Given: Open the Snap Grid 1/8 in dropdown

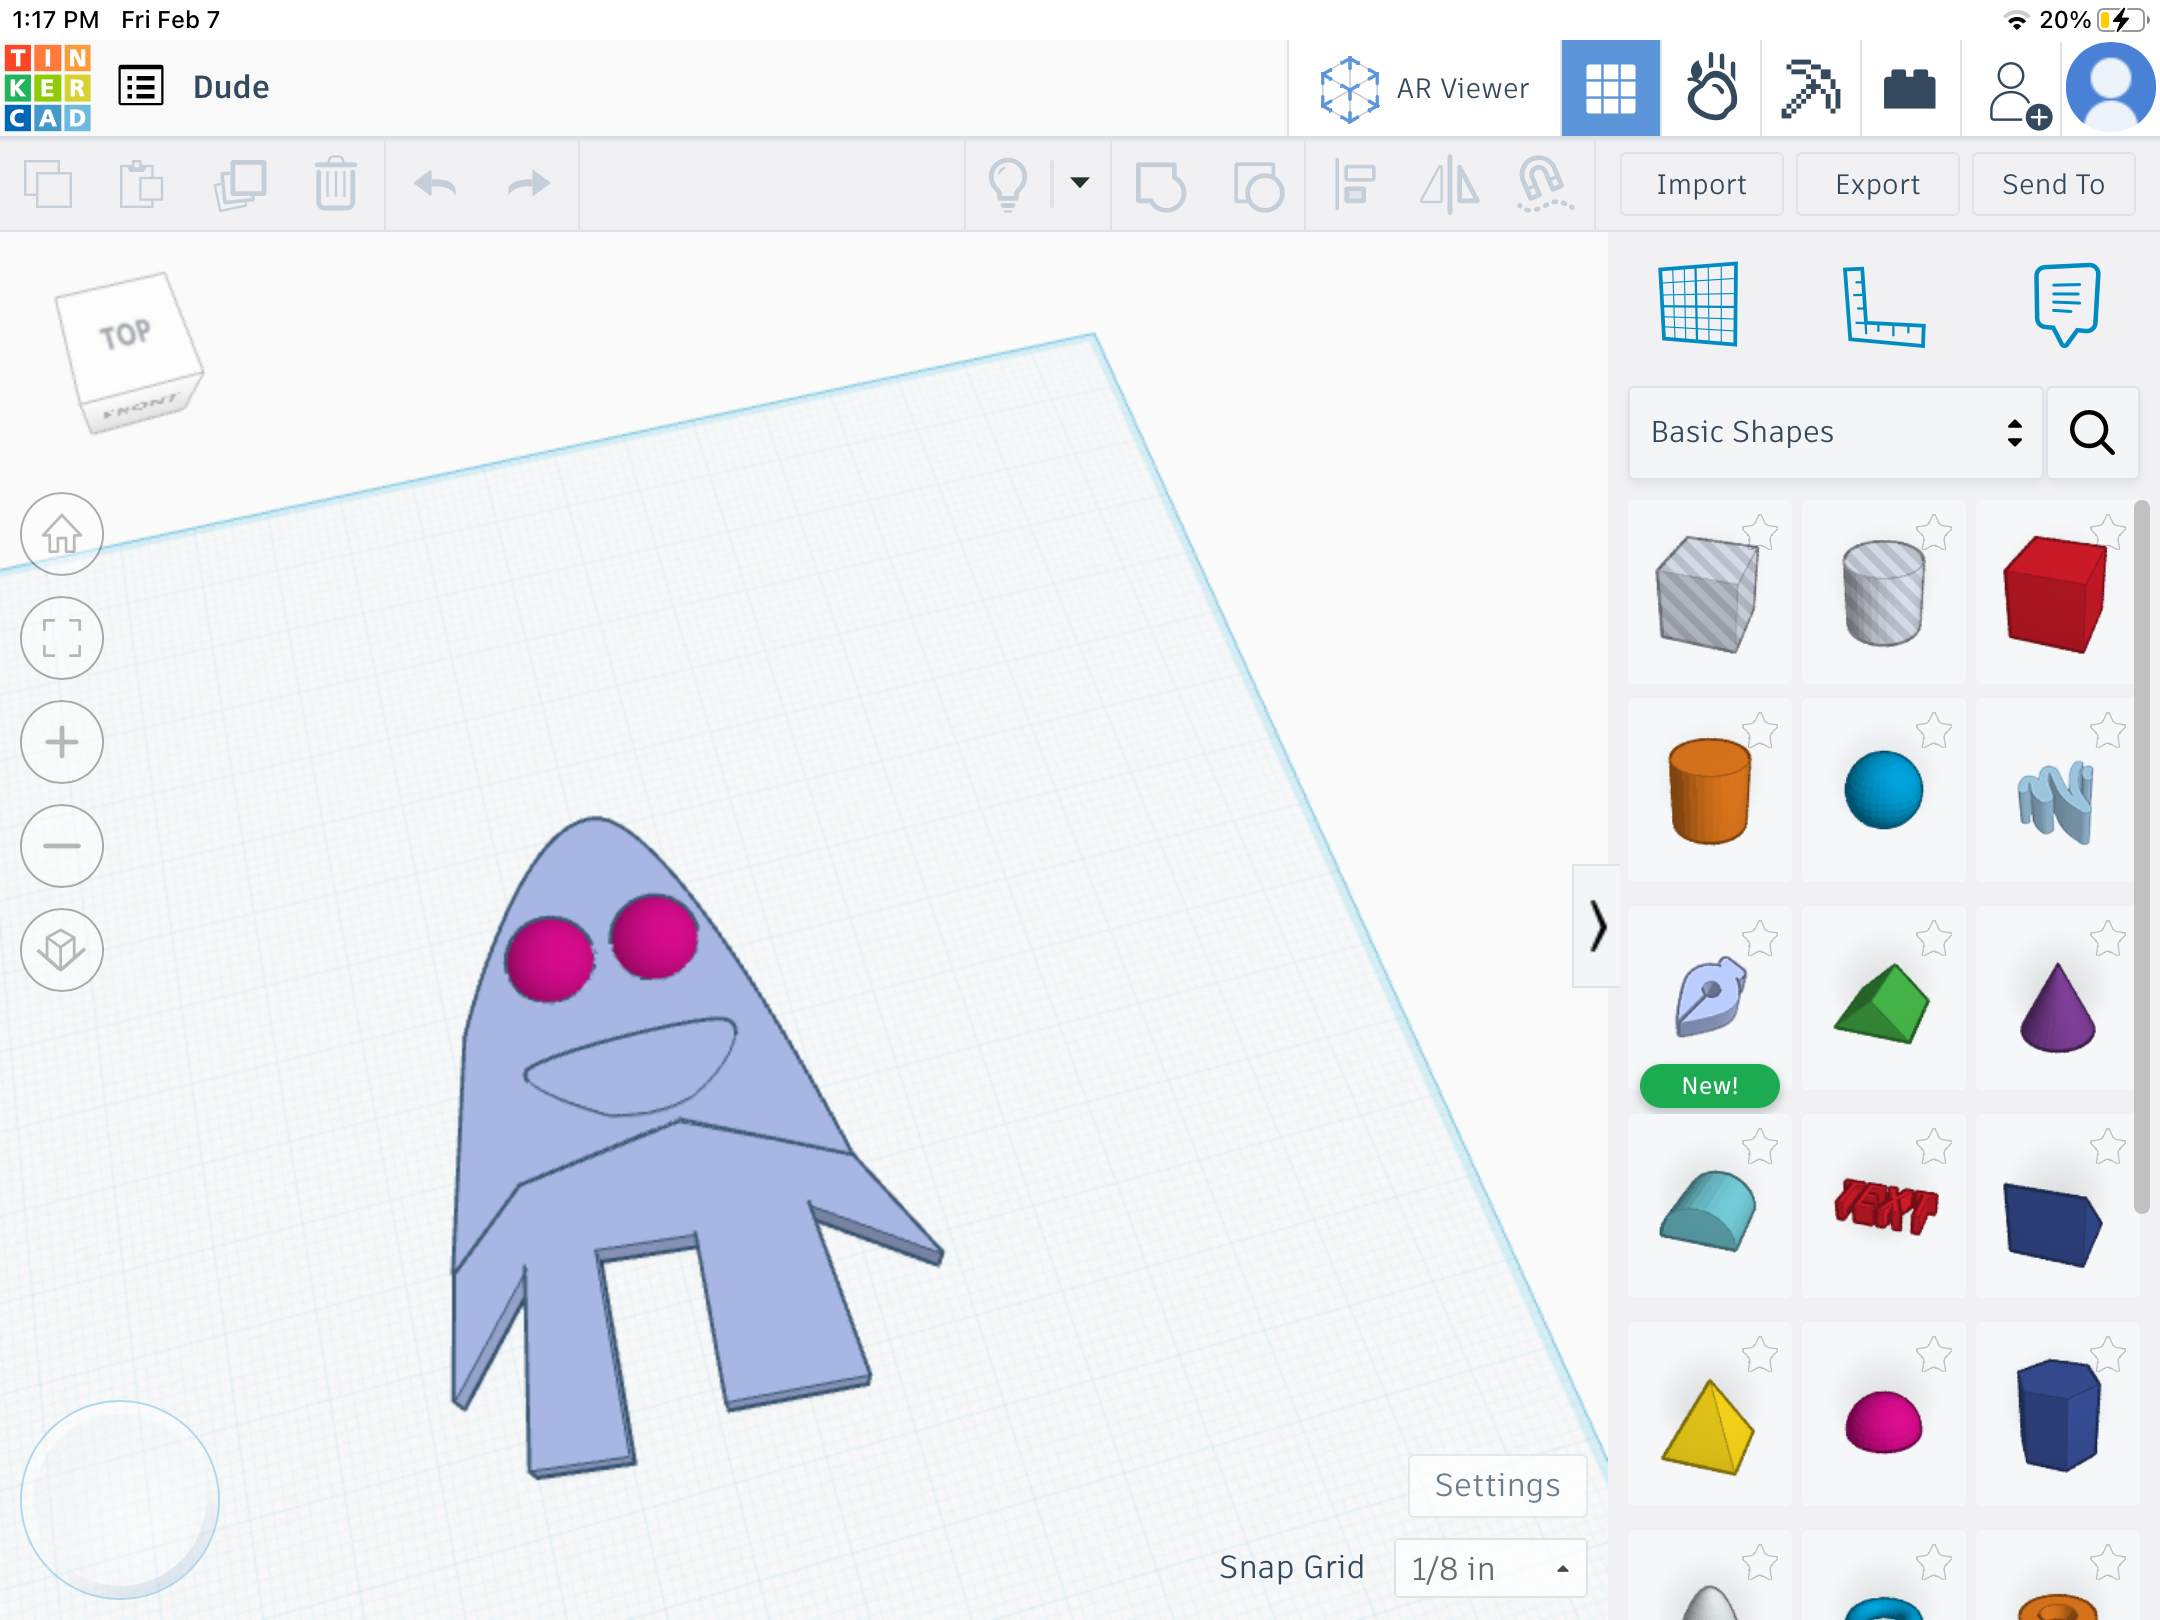Looking at the screenshot, I should coord(1490,1568).
